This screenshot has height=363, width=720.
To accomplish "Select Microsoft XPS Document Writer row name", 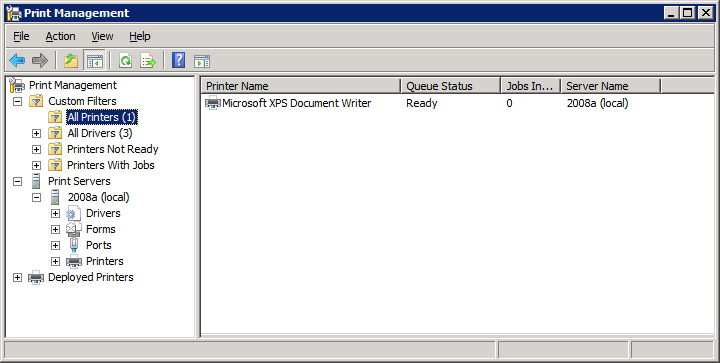I will pos(296,103).
